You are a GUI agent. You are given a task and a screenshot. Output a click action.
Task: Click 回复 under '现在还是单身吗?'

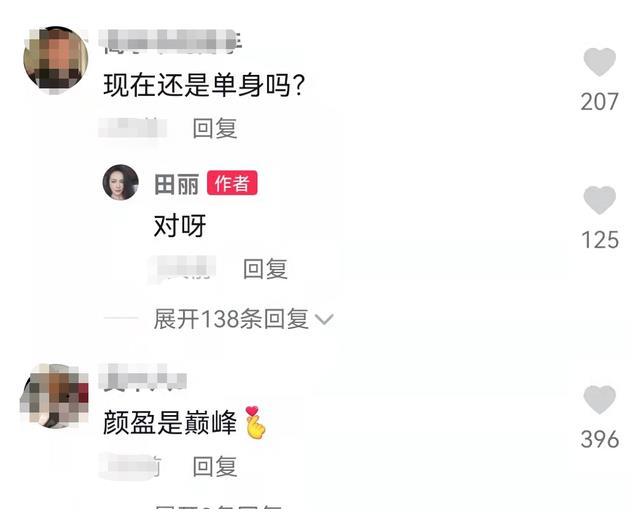click(215, 128)
